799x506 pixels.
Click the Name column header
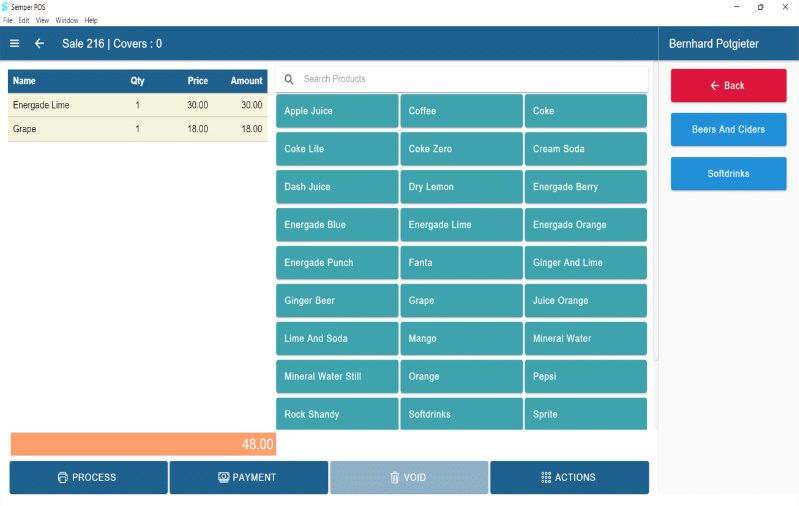[24, 81]
